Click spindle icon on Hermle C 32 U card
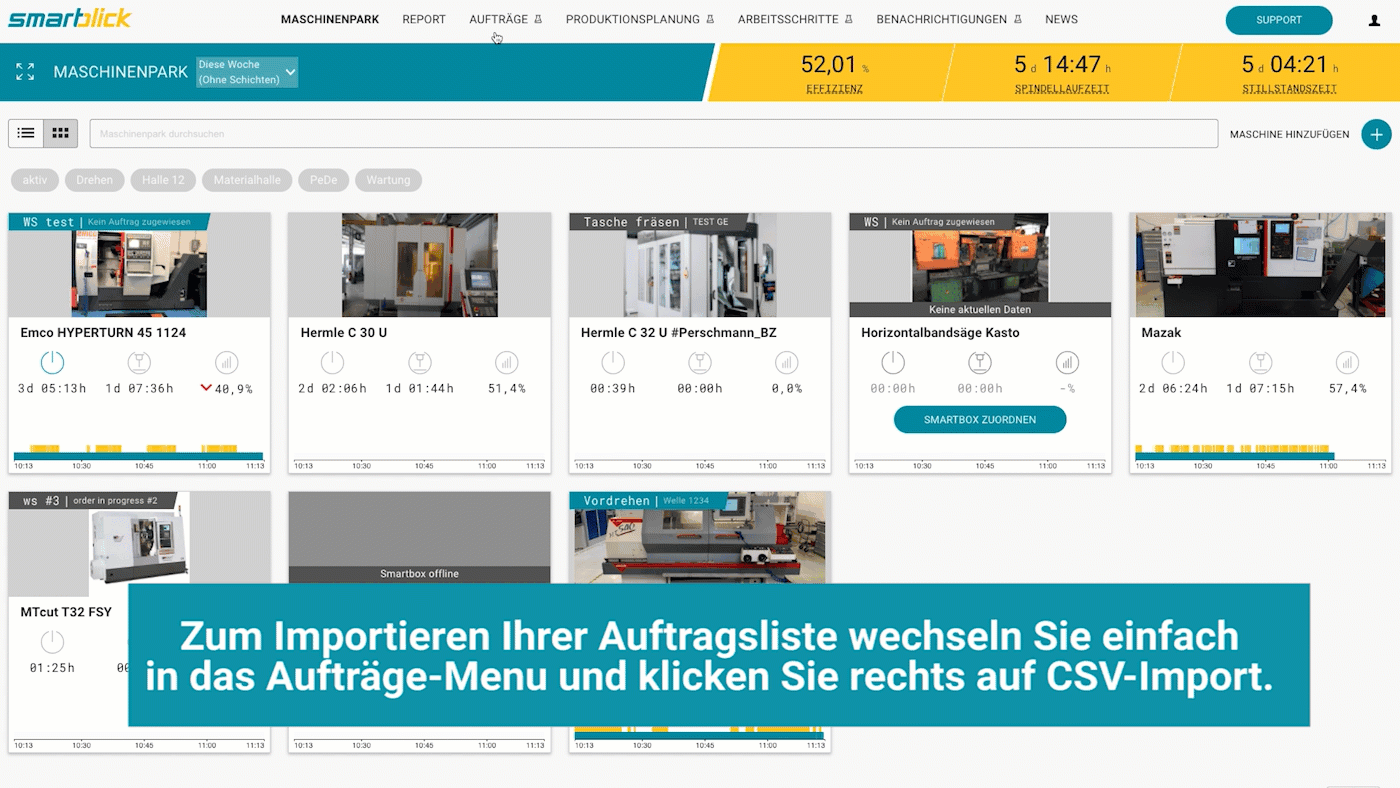 700,363
